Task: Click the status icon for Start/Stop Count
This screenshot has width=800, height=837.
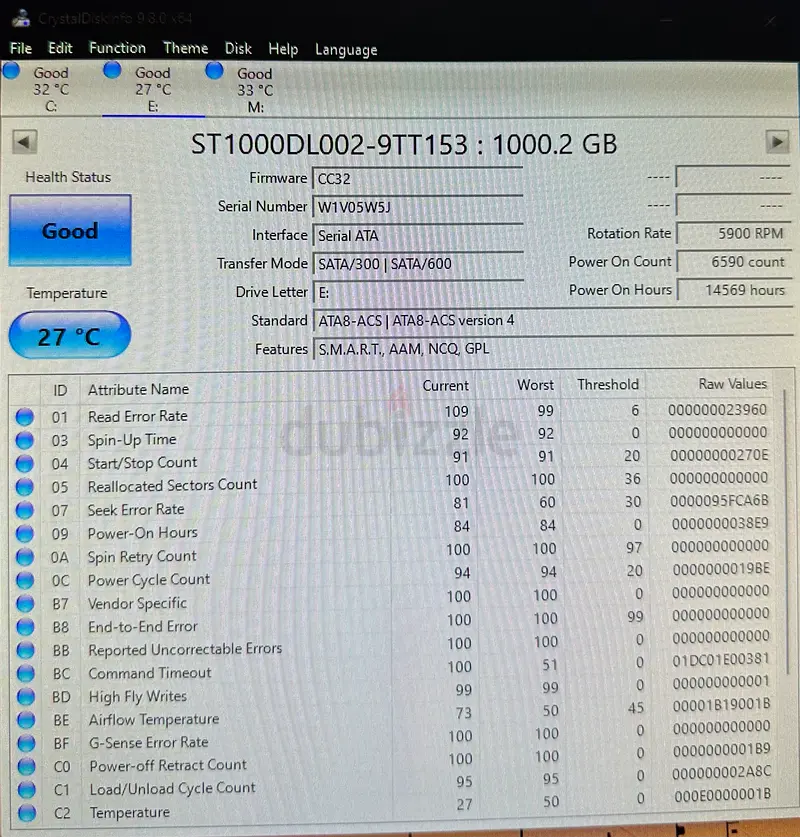Action: click(25, 463)
